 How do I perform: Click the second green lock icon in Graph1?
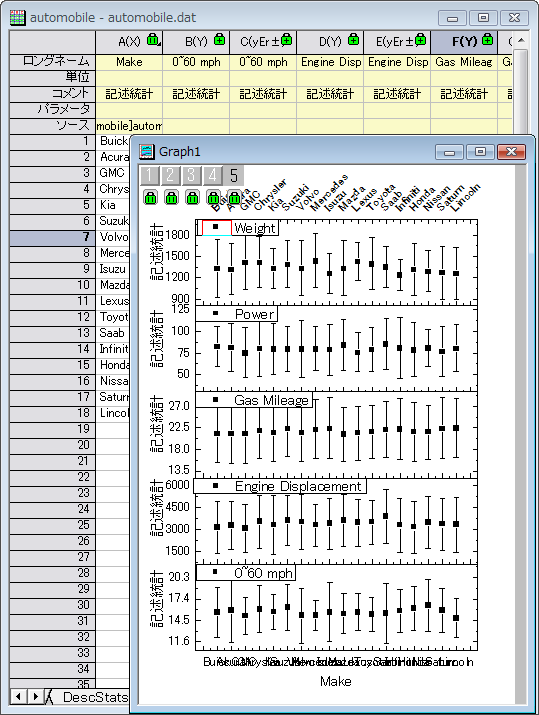click(171, 197)
